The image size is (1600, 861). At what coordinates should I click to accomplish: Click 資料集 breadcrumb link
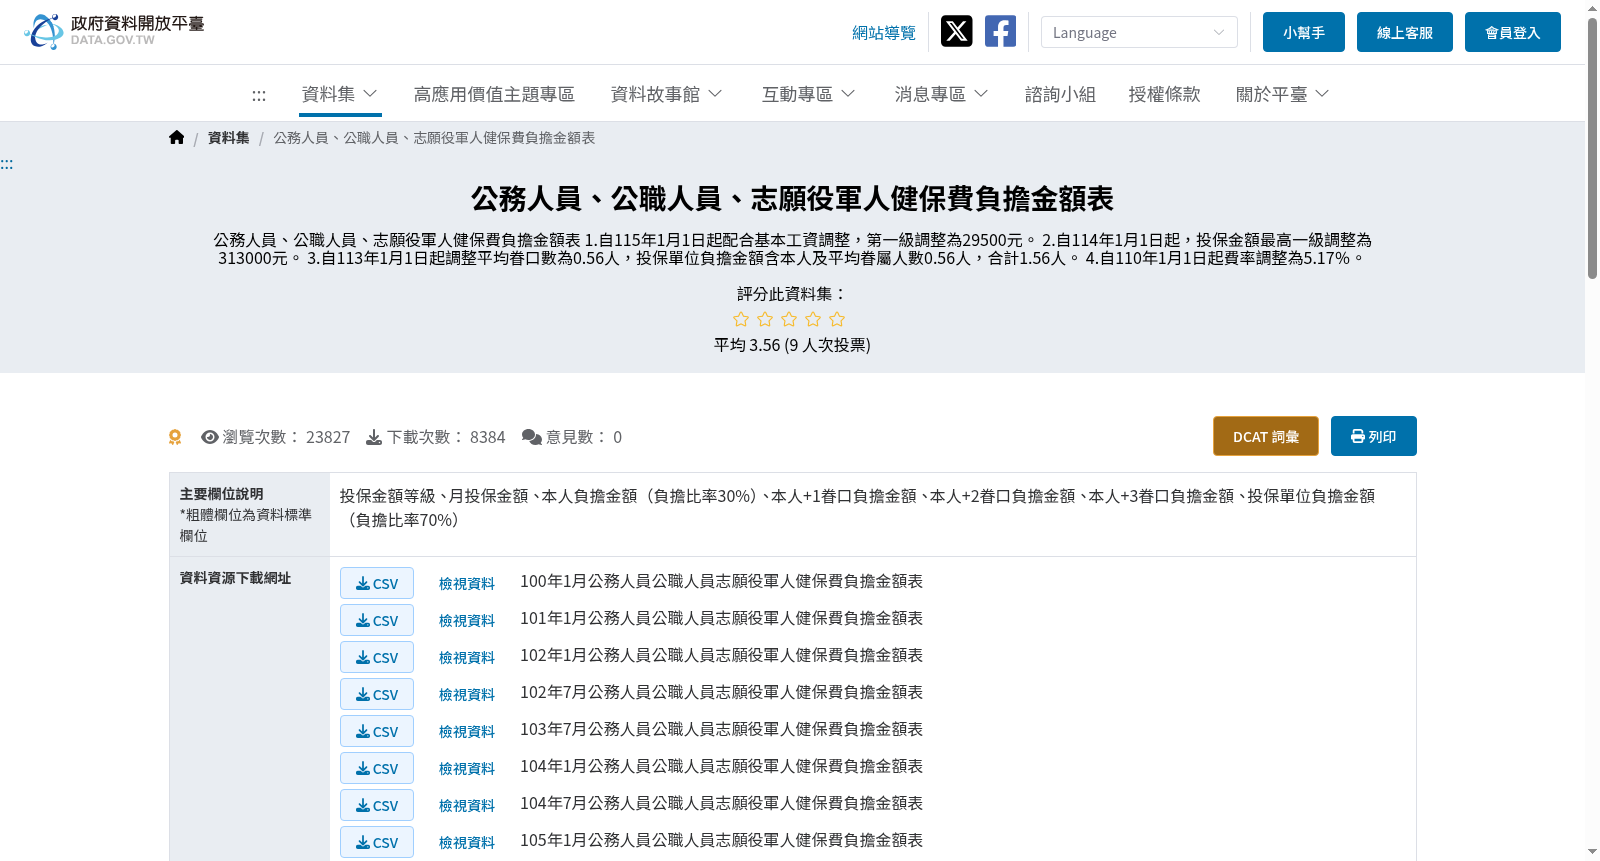229,138
